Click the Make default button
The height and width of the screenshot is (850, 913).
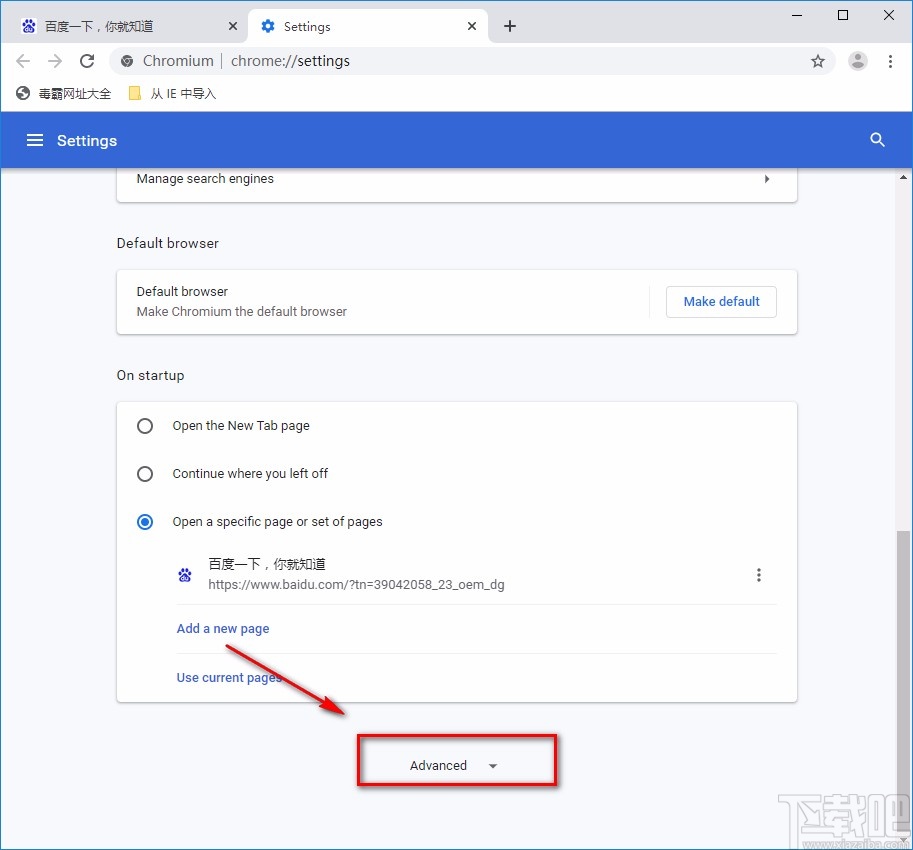click(x=721, y=301)
